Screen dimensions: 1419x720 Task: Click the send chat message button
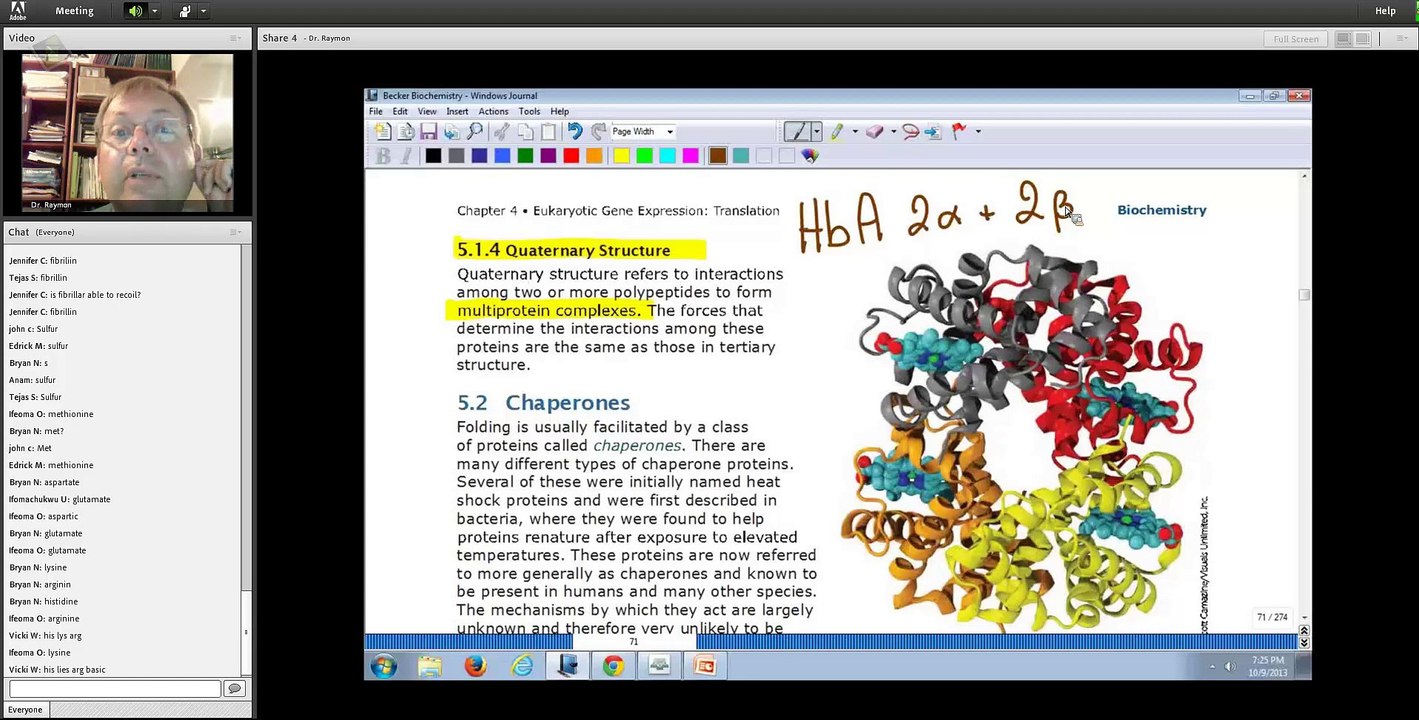click(234, 688)
